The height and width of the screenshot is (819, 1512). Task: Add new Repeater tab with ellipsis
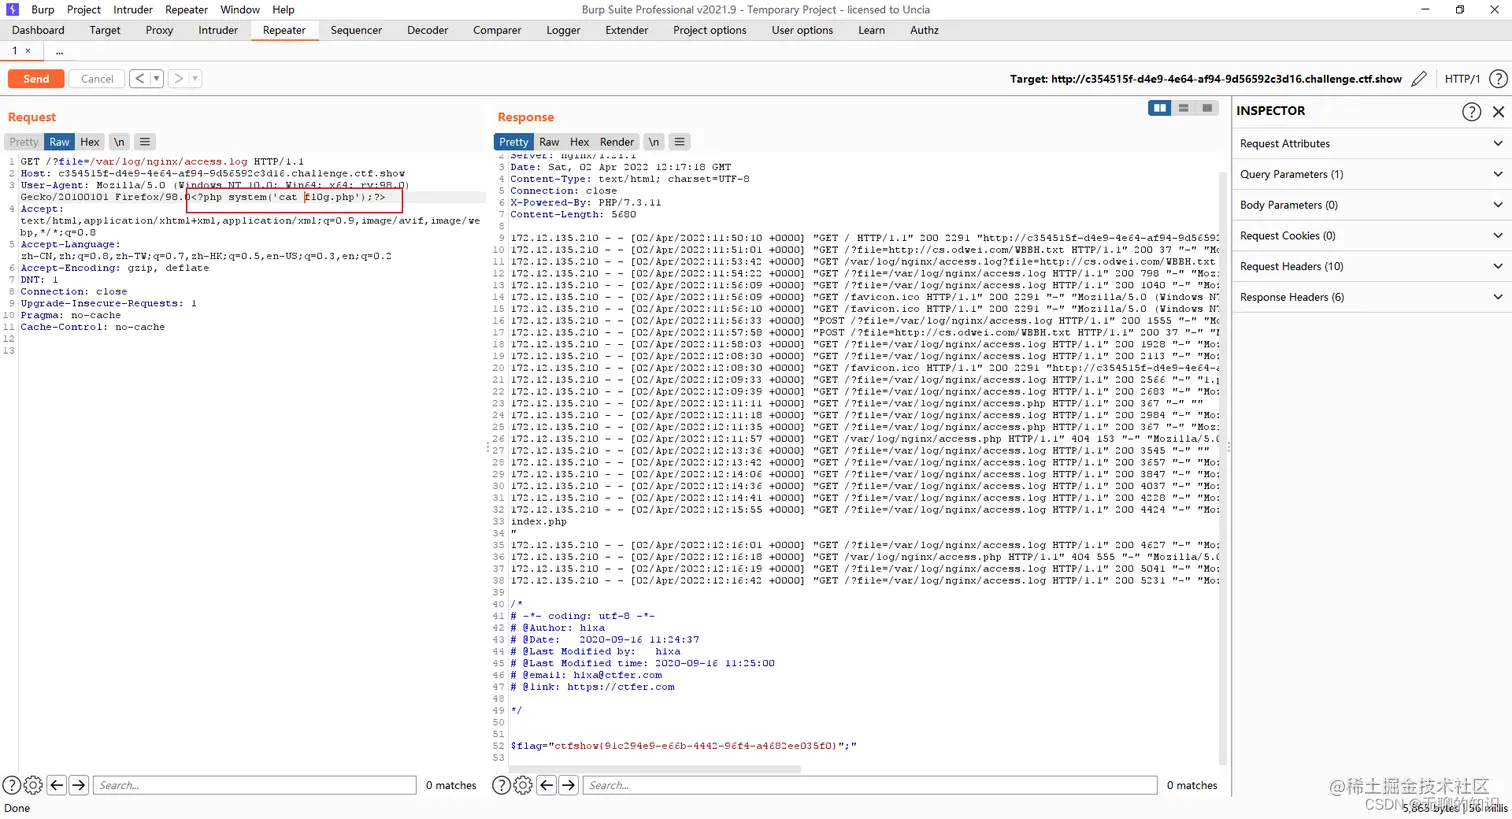[x=59, y=50]
